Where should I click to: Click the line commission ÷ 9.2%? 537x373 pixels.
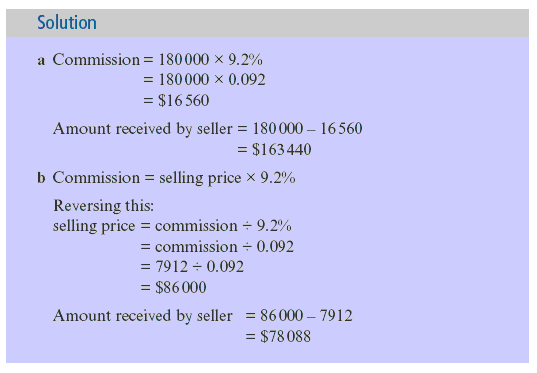click(x=223, y=226)
